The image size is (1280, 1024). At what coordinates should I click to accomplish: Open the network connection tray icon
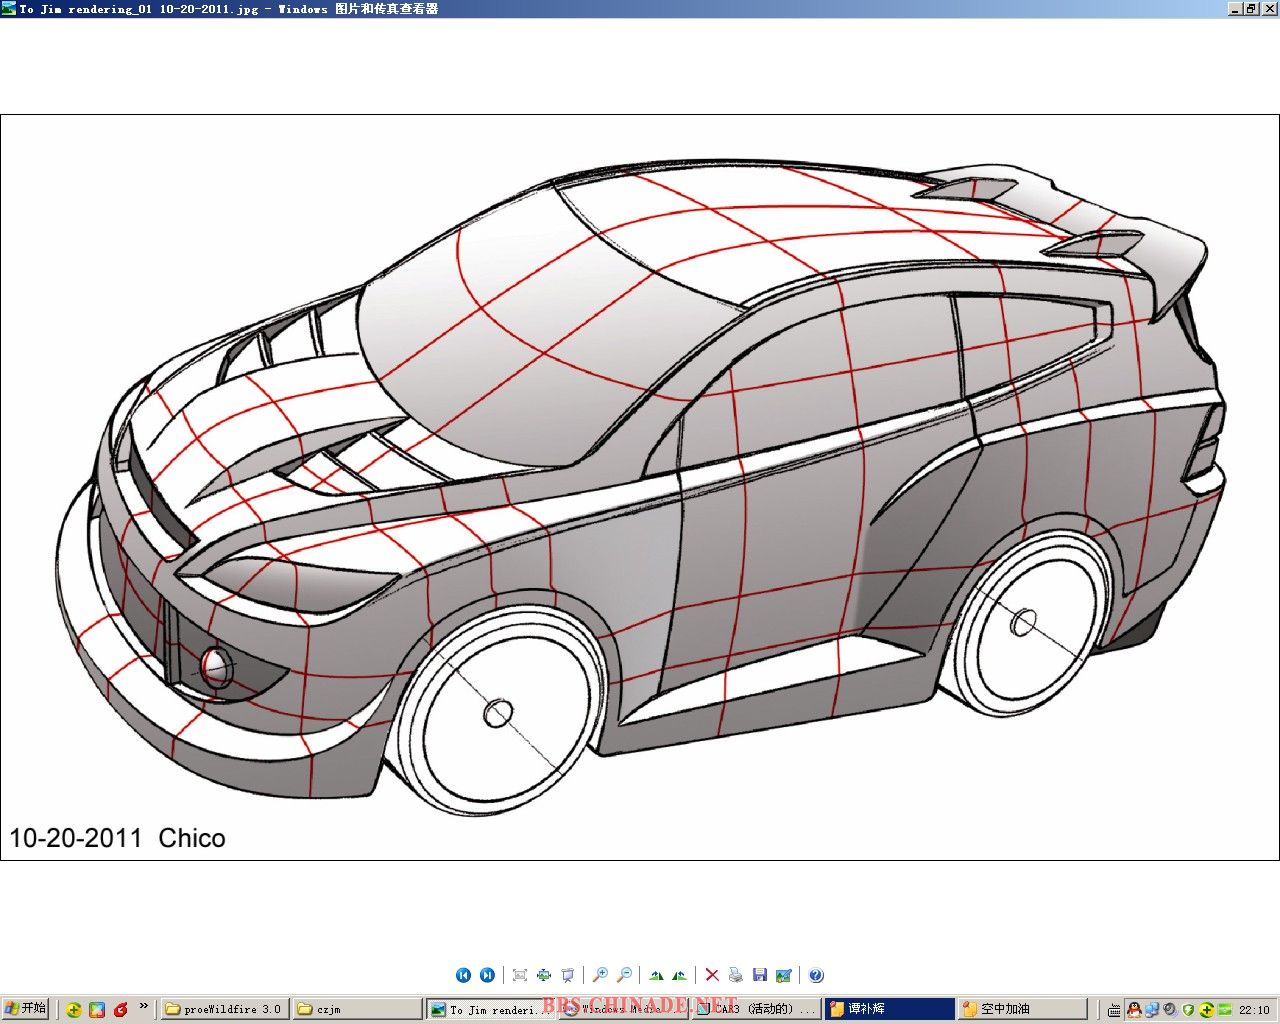pos(1152,1010)
